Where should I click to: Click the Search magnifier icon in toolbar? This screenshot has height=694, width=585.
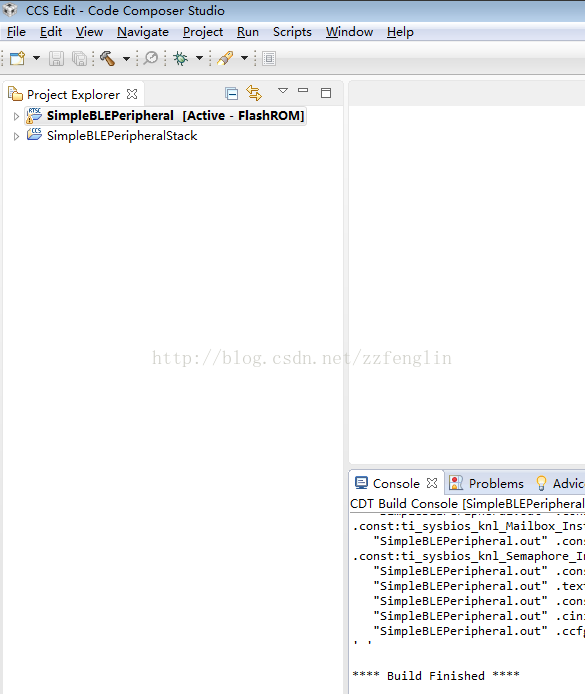tap(151, 58)
